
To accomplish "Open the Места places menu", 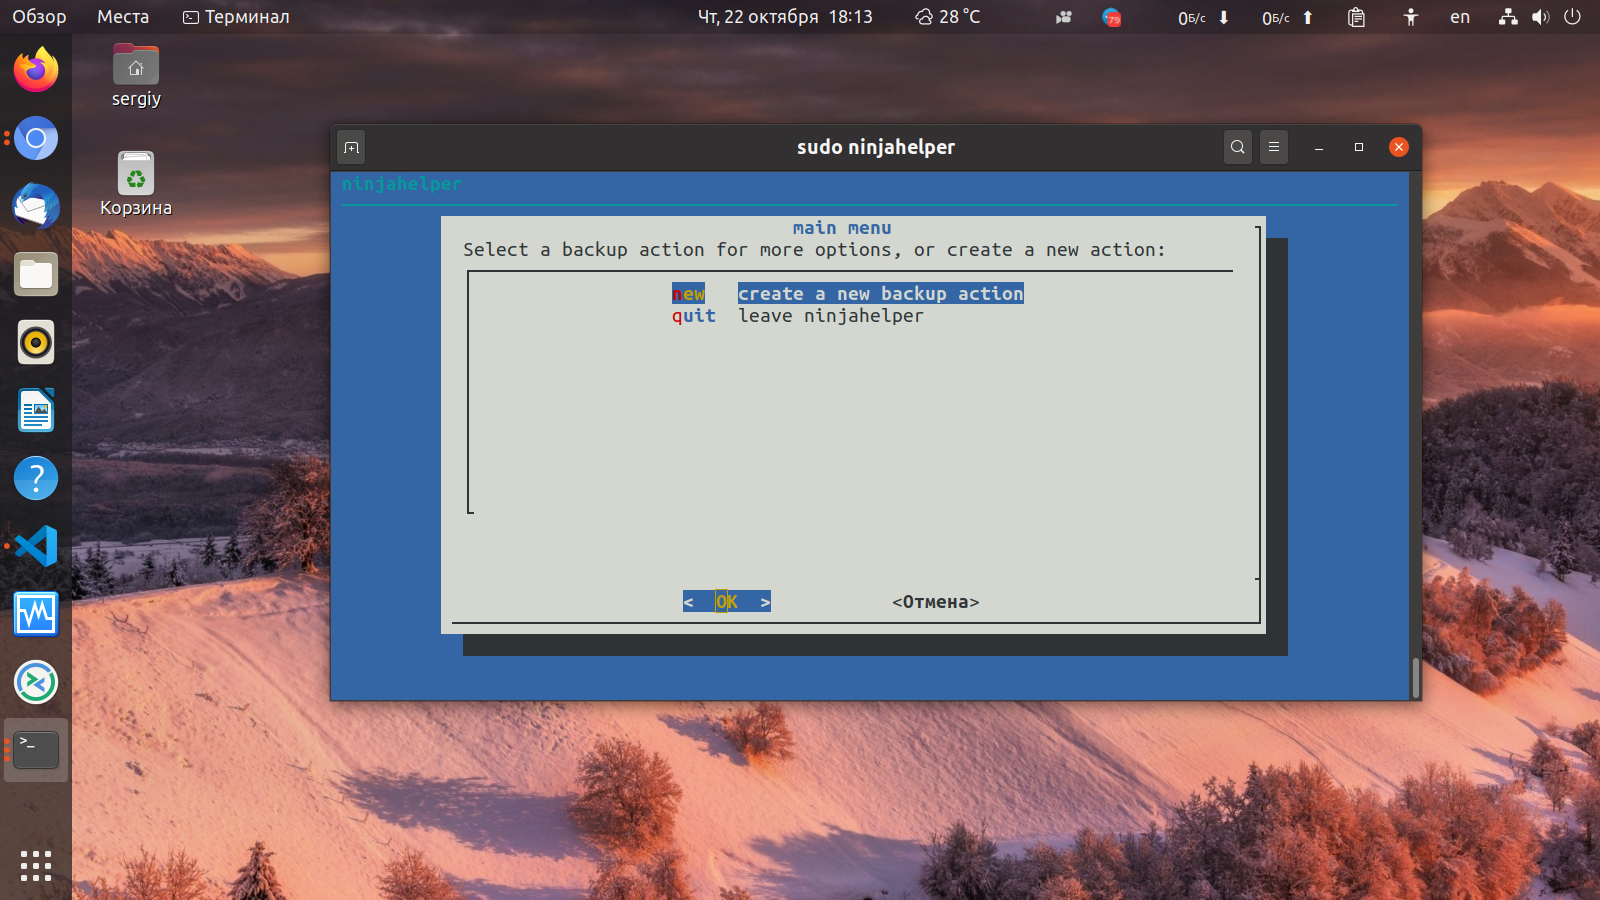I will click(x=123, y=17).
